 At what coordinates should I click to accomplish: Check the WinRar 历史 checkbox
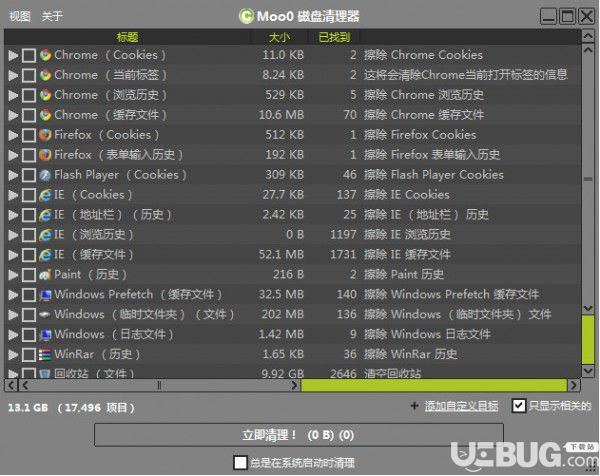click(29, 355)
